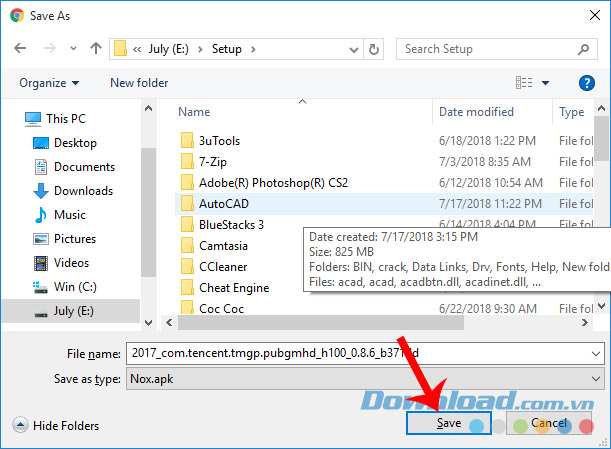
Task: Select the CCleaner folder
Action: [x=214, y=267]
